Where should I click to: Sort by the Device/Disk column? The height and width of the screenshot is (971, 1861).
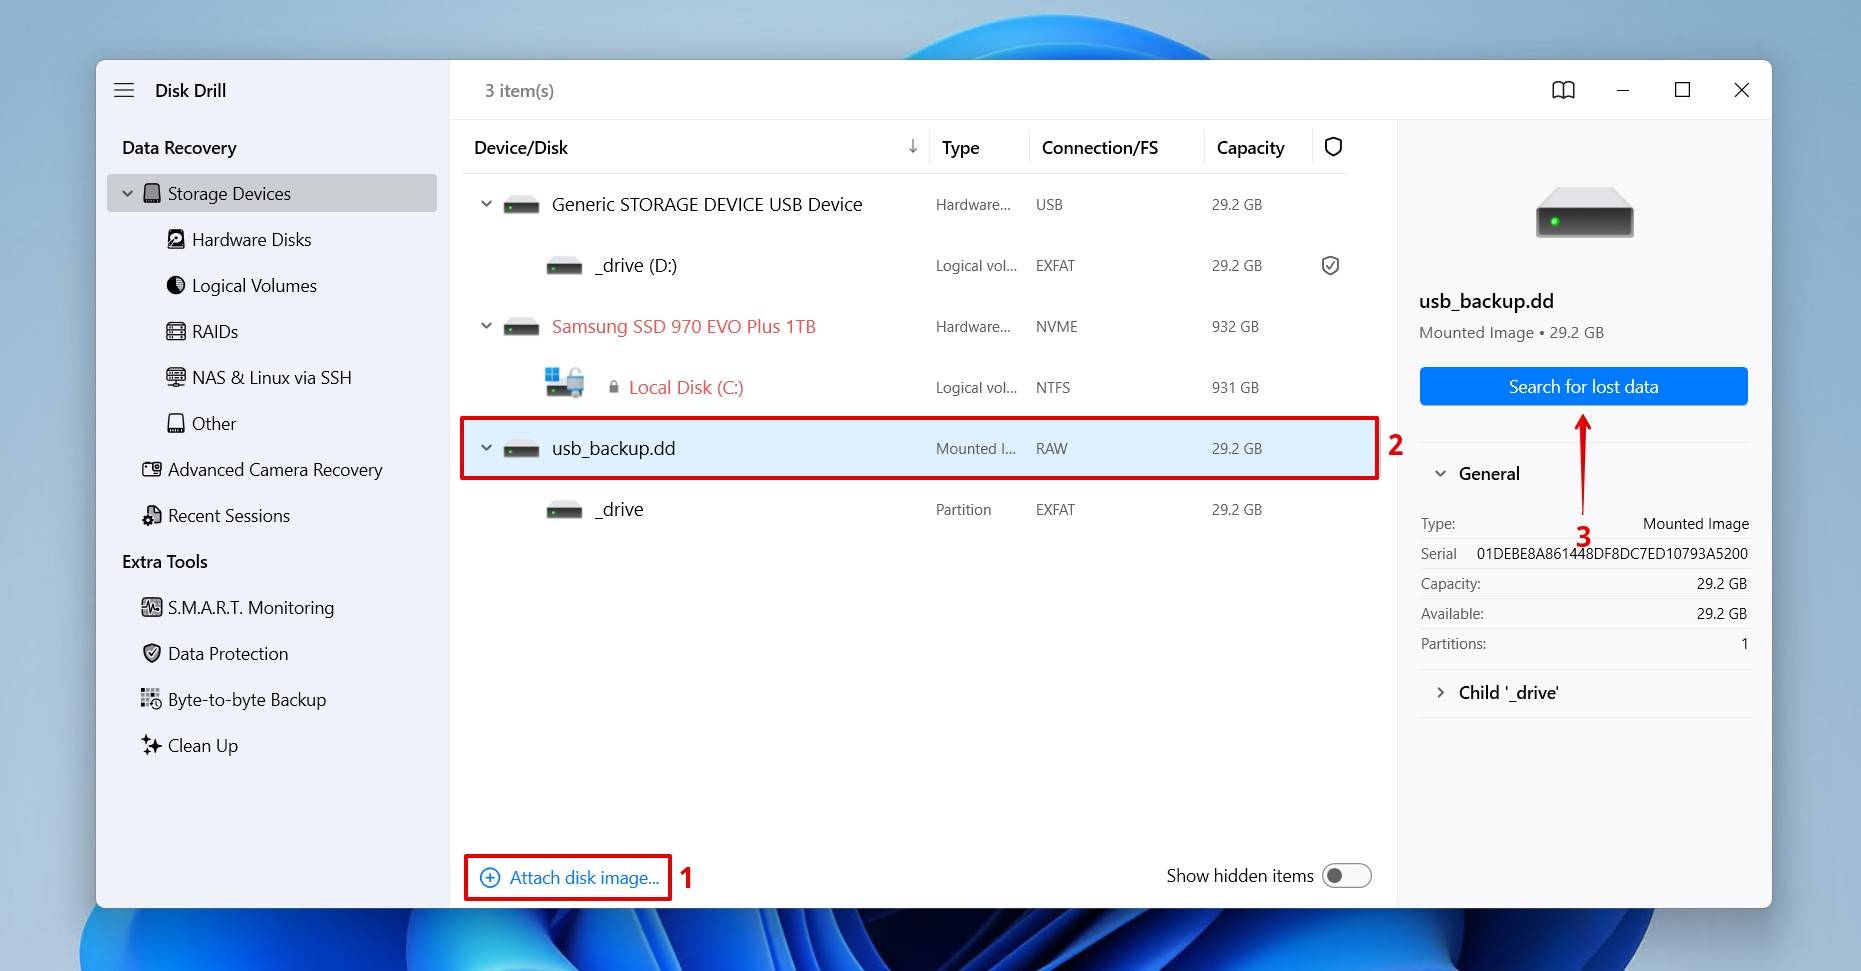click(911, 146)
